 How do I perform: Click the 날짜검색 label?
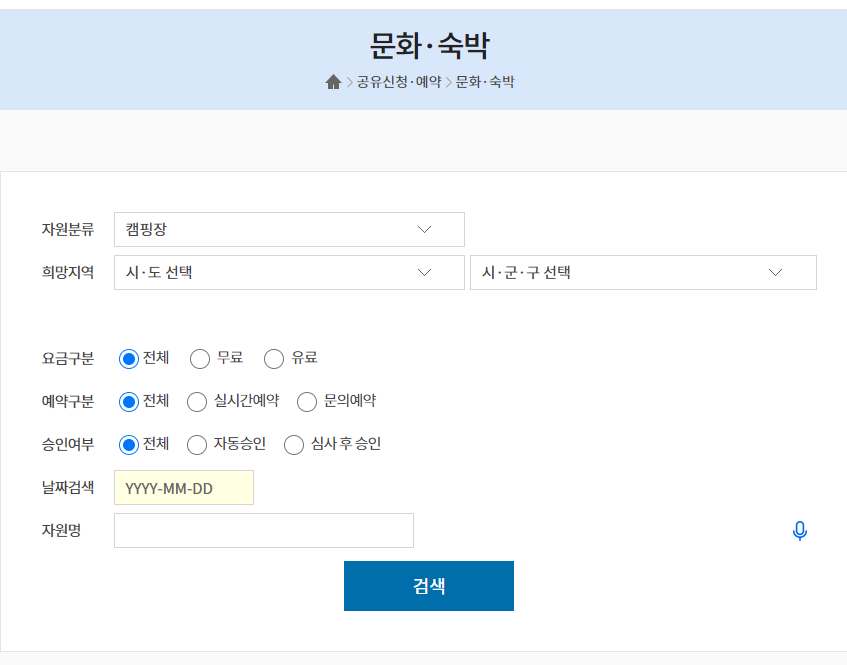68,488
